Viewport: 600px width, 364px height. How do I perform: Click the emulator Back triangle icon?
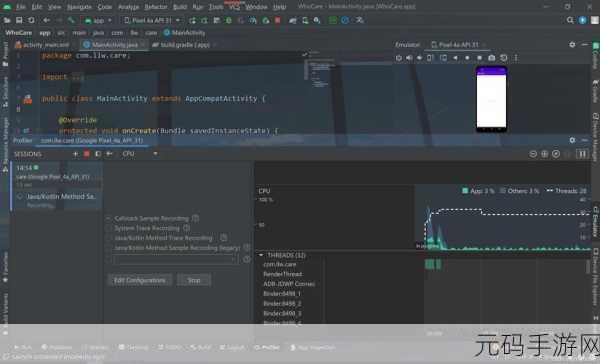click(455, 58)
